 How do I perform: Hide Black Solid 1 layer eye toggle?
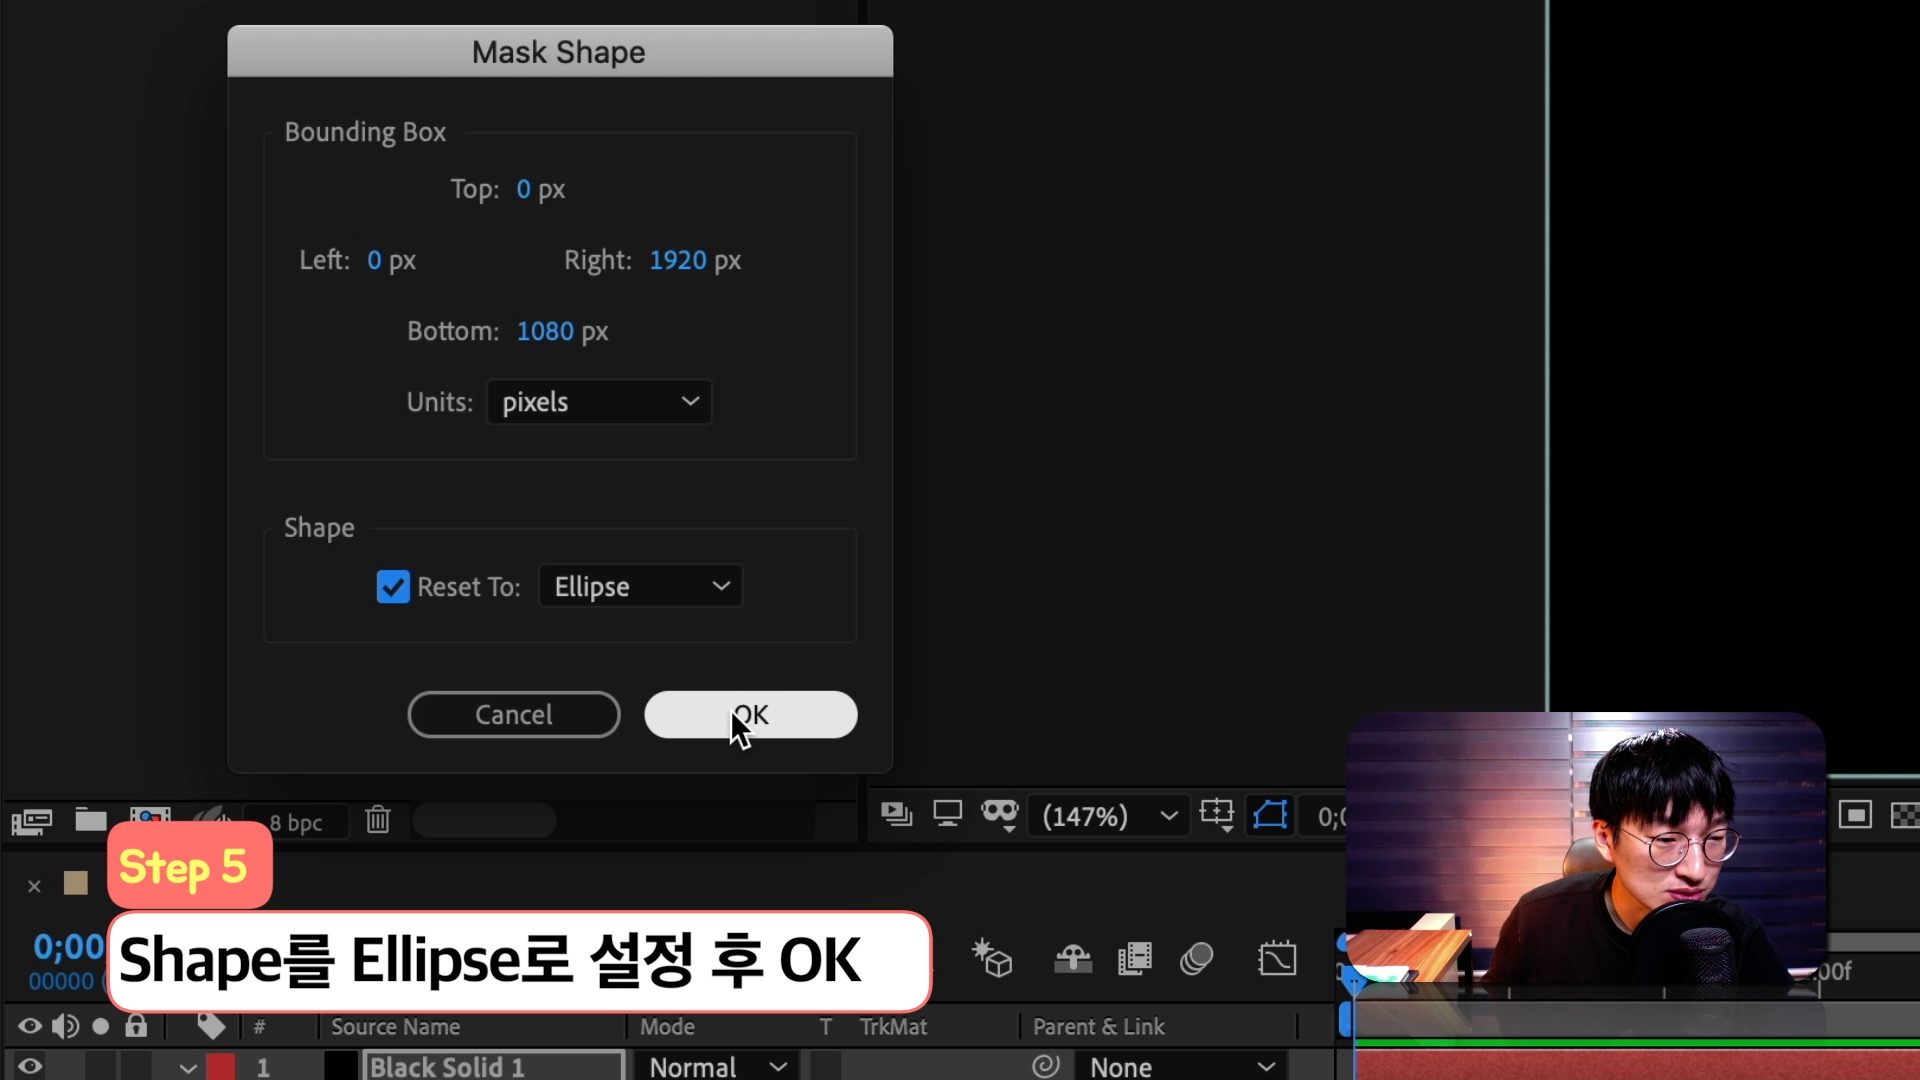(x=30, y=1066)
